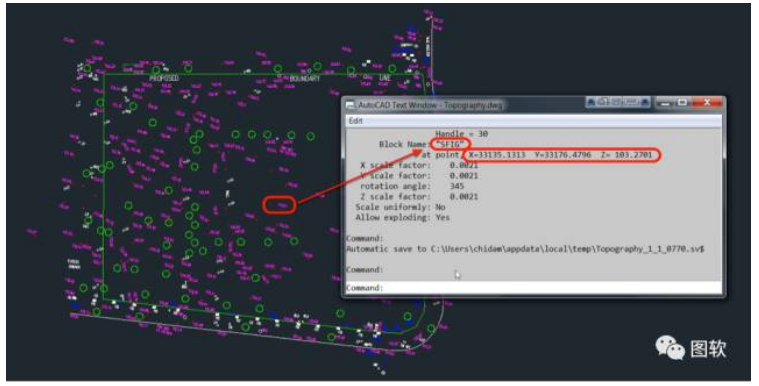Click the Y=33176.4796 coordinate text
Viewport: 759px width, 386px height.
pos(562,155)
